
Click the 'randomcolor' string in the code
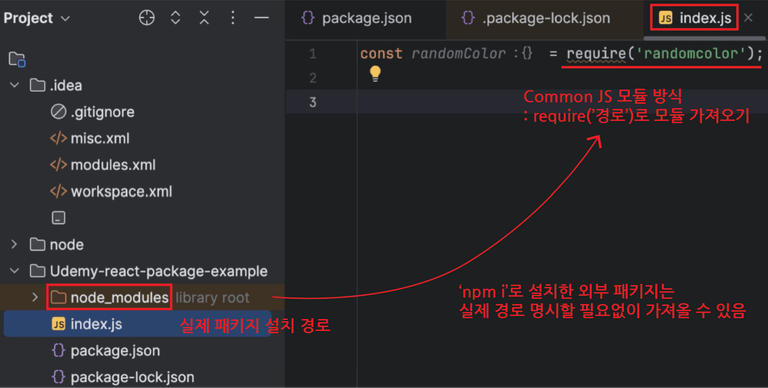pyautogui.click(x=691, y=53)
